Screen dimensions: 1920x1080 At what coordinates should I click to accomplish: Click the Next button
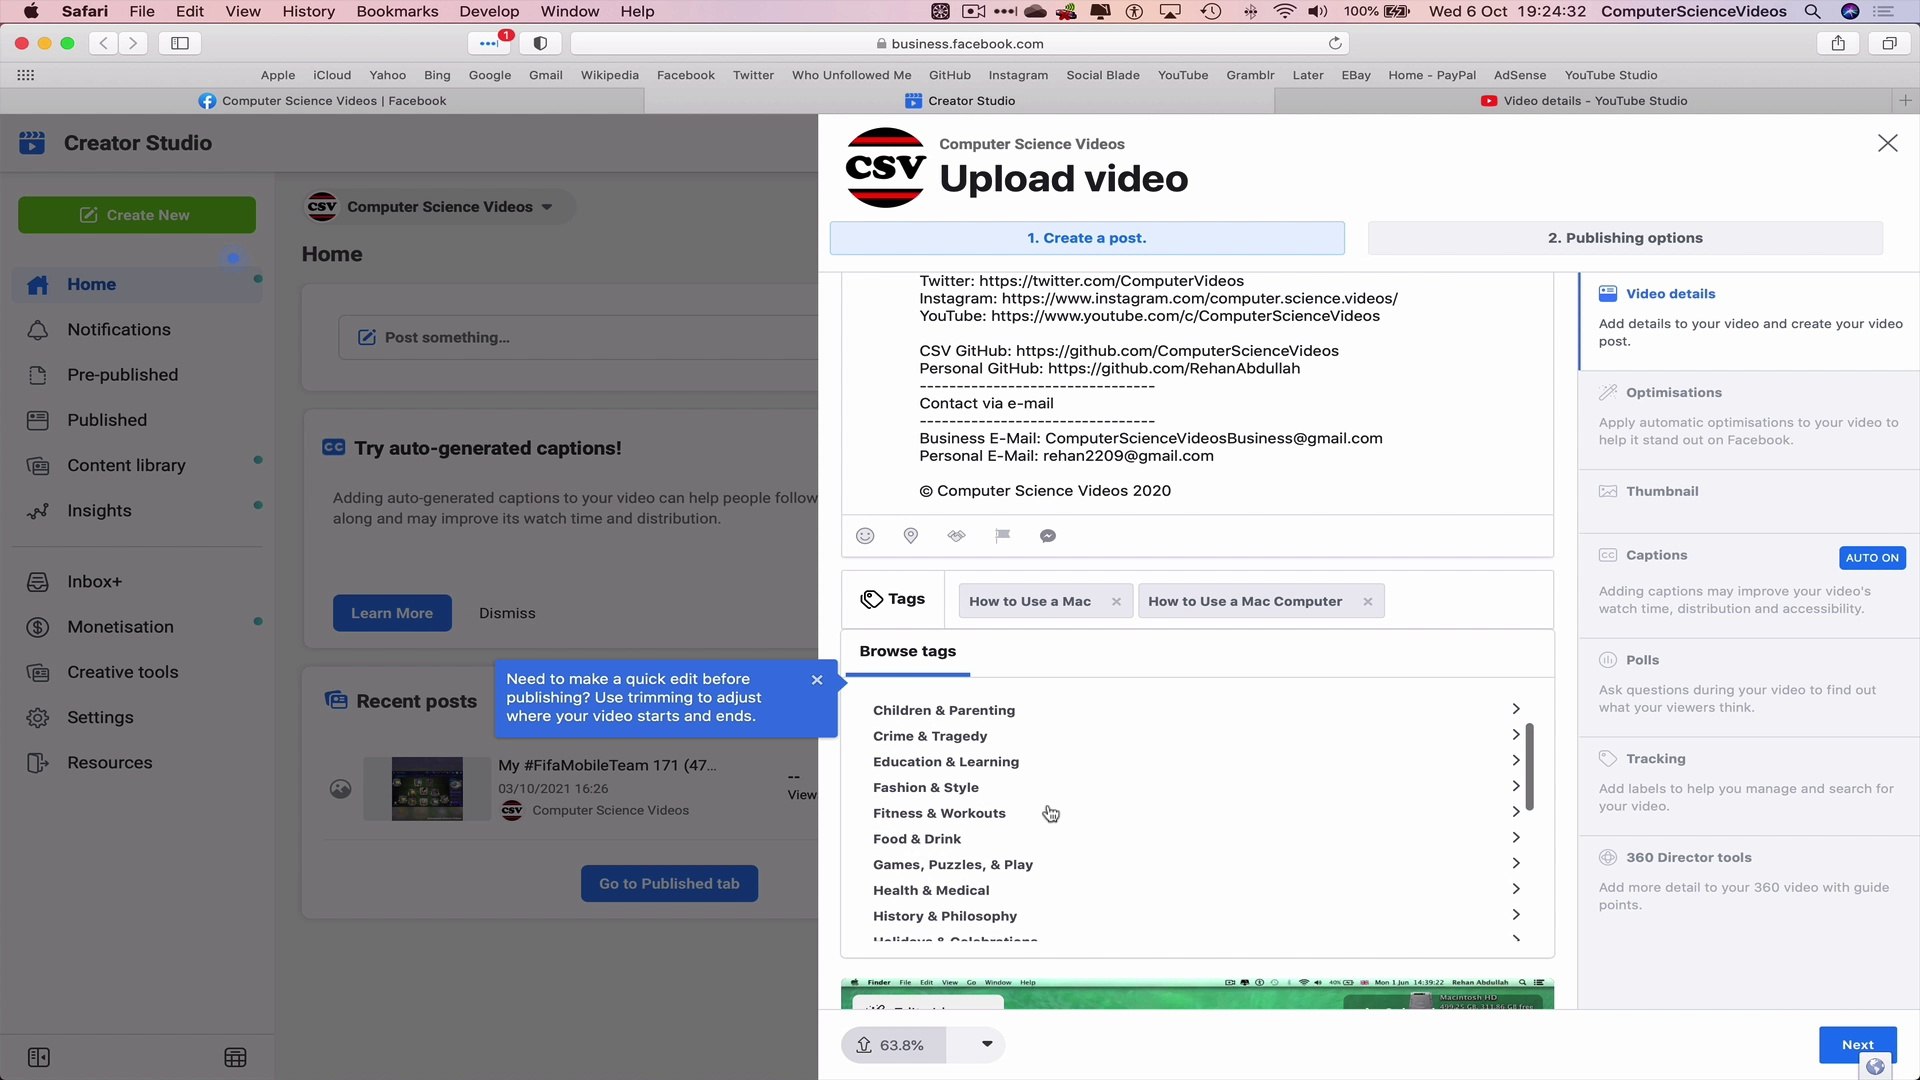point(1857,1044)
